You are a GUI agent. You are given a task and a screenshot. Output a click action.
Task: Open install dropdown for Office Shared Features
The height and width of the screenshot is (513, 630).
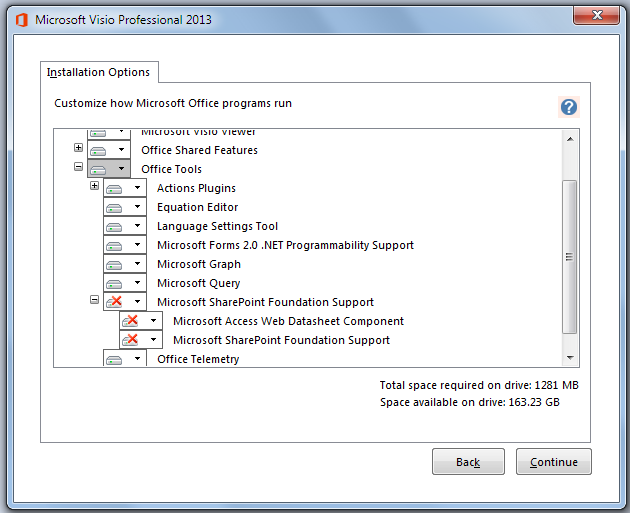click(x=121, y=150)
